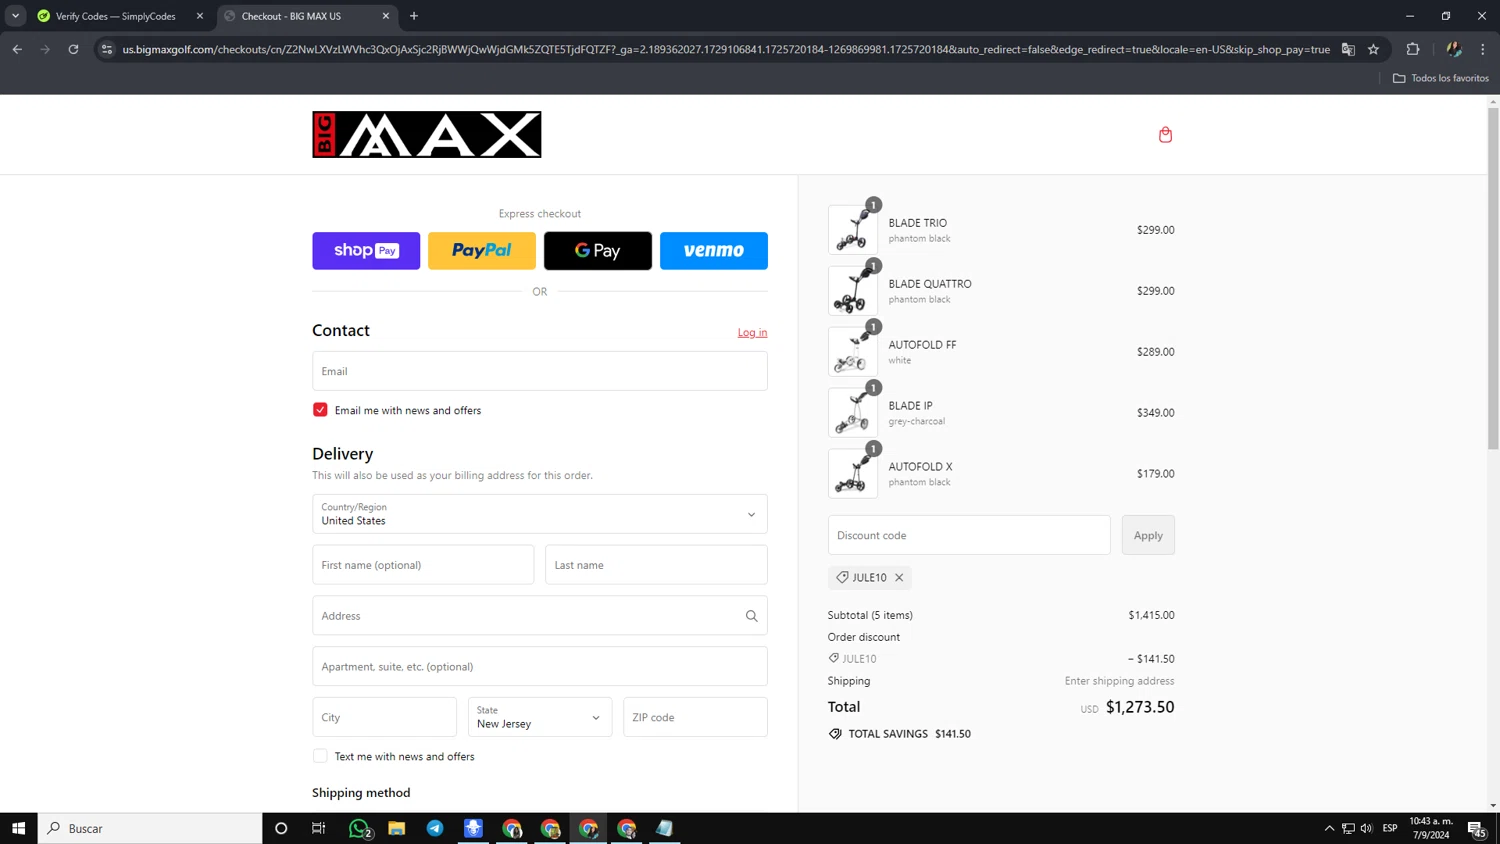The image size is (1500, 844).
Task: Click the Apartment, suite, etc. field
Action: [540, 666]
